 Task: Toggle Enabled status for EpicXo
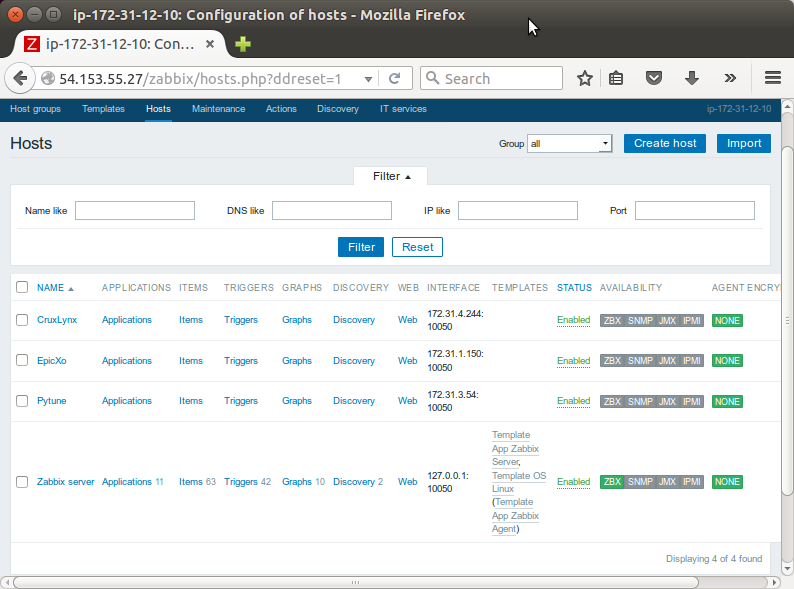(x=573, y=361)
